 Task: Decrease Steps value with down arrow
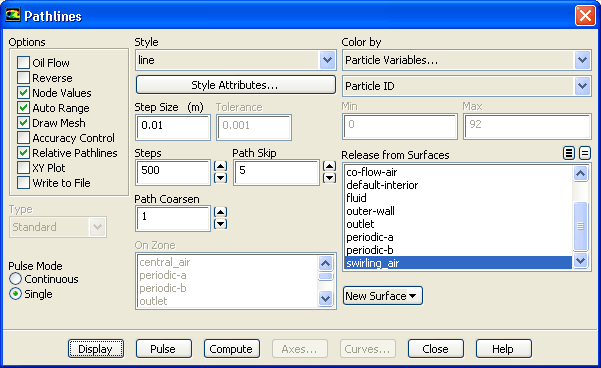[x=220, y=178]
